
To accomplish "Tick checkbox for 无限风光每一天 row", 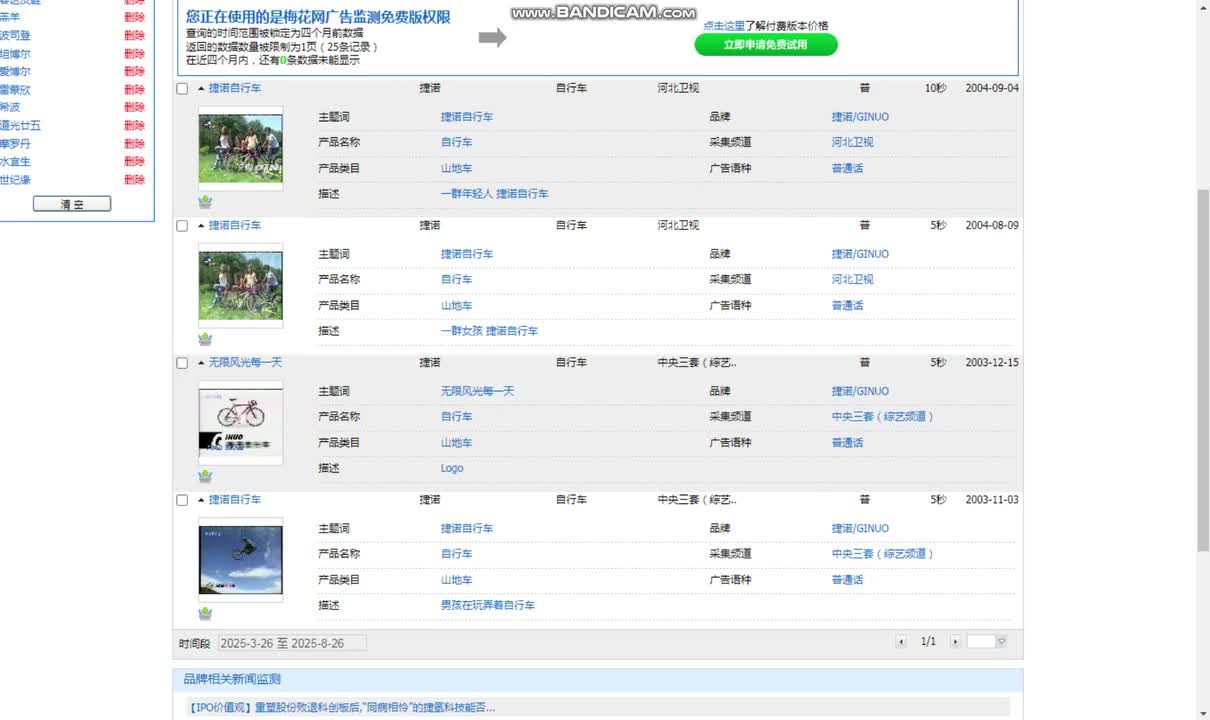I will 182,363.
